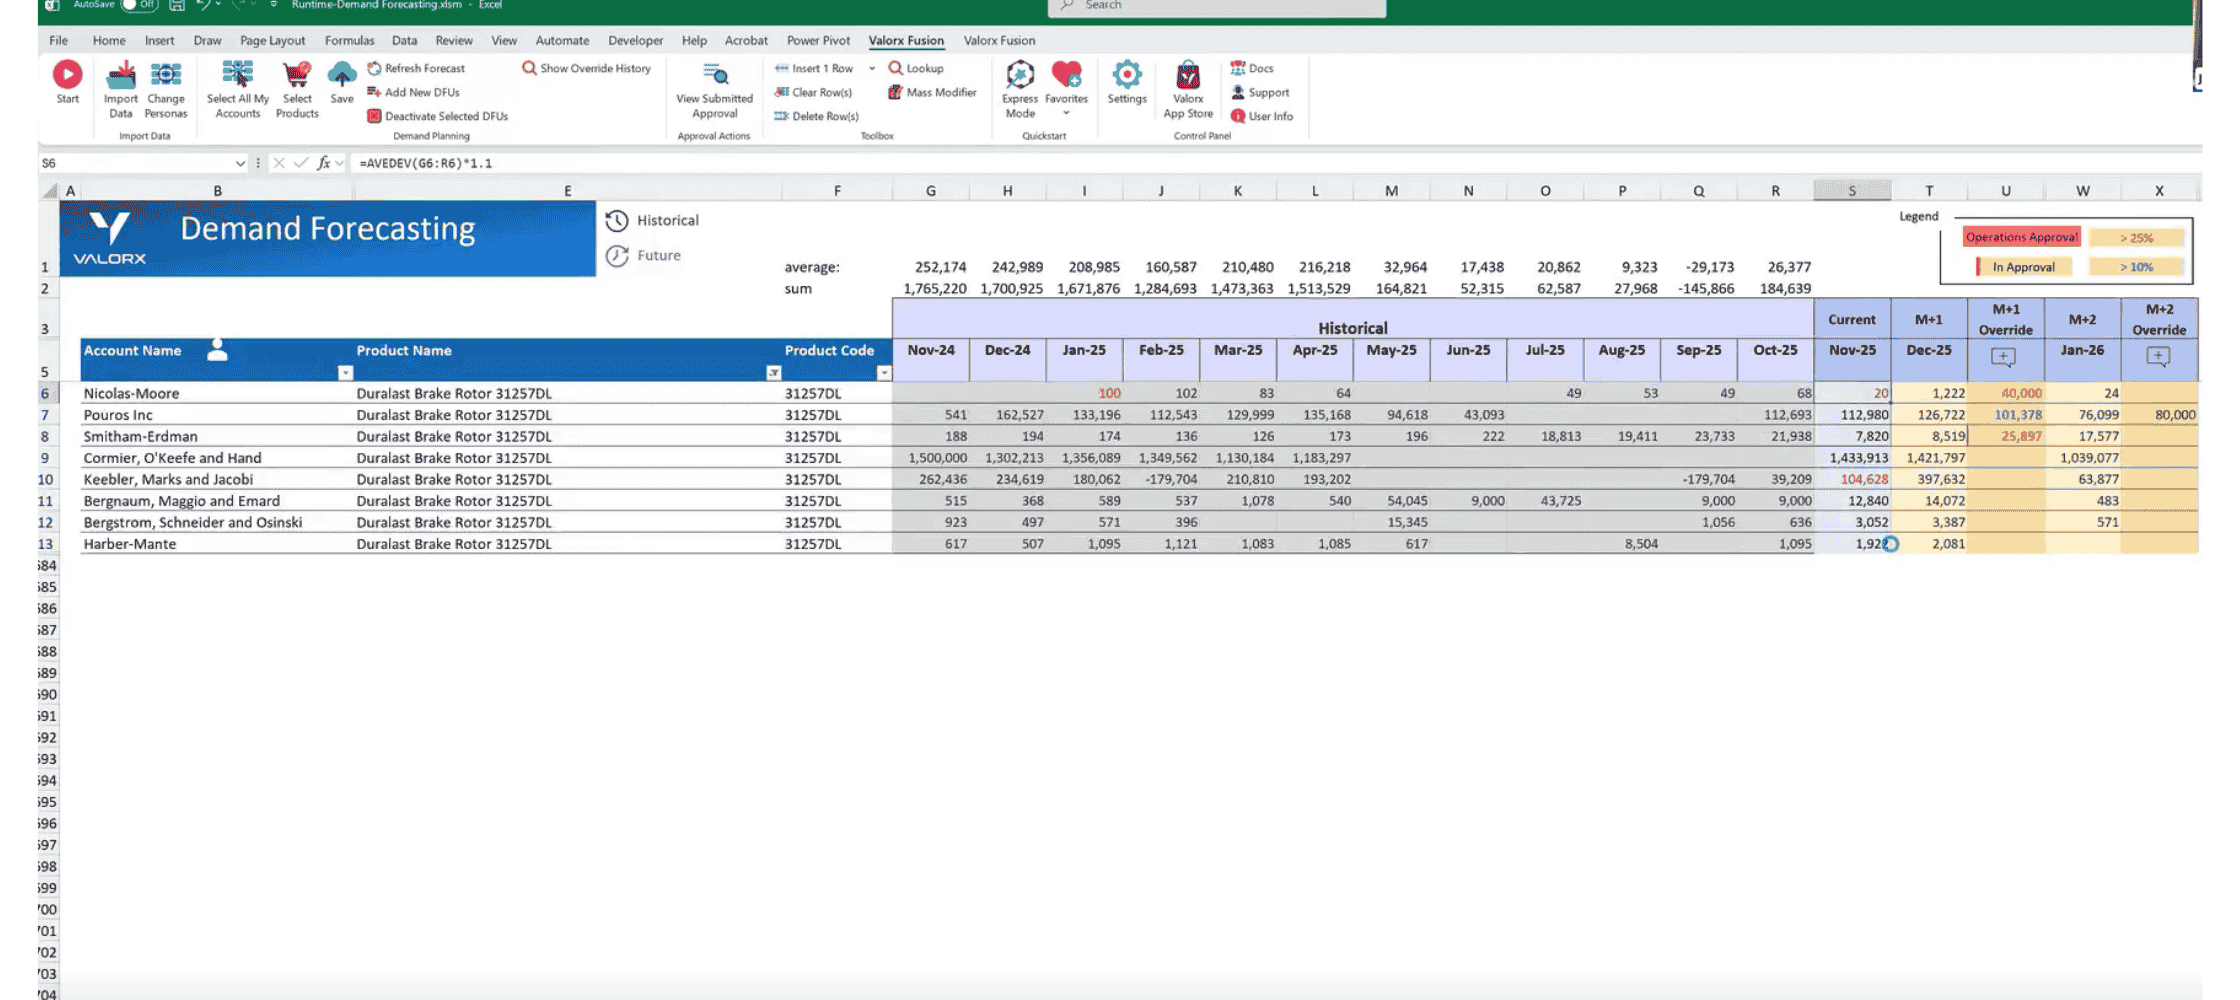
Task: Click the Nicolas-Moore account cell
Action: (x=217, y=393)
